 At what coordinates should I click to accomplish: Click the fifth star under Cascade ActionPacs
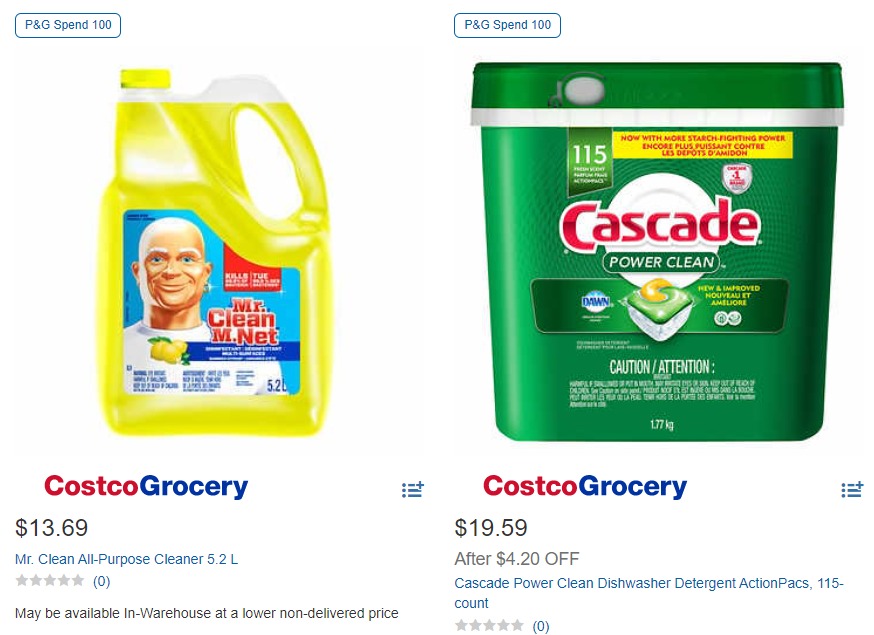coord(517,626)
